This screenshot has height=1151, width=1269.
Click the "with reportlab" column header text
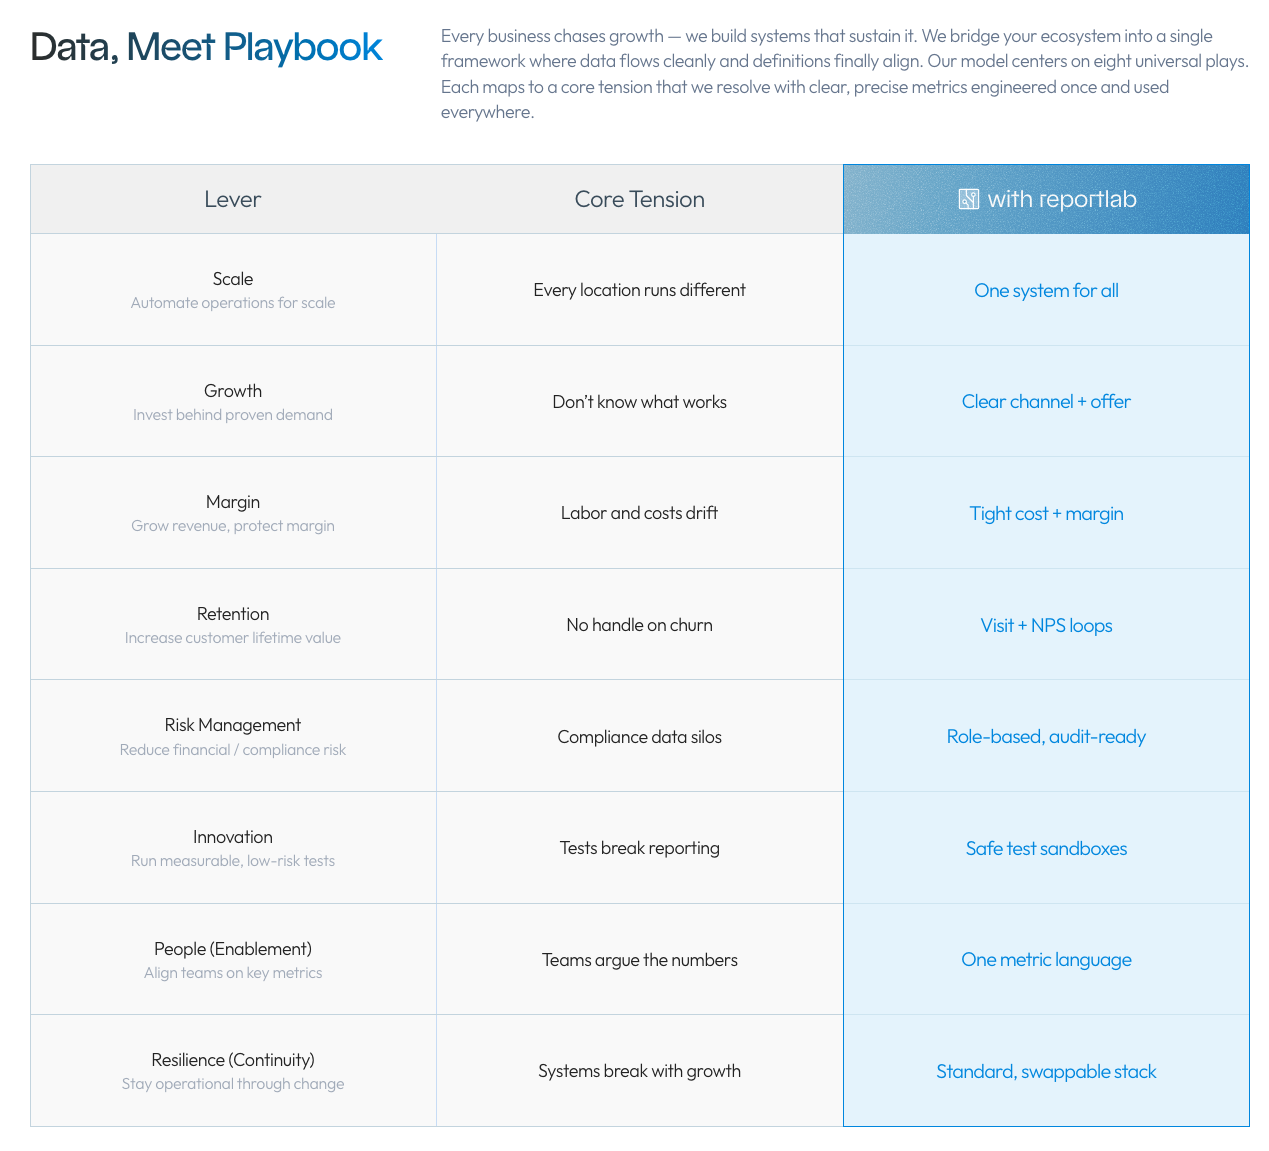(x=1061, y=199)
